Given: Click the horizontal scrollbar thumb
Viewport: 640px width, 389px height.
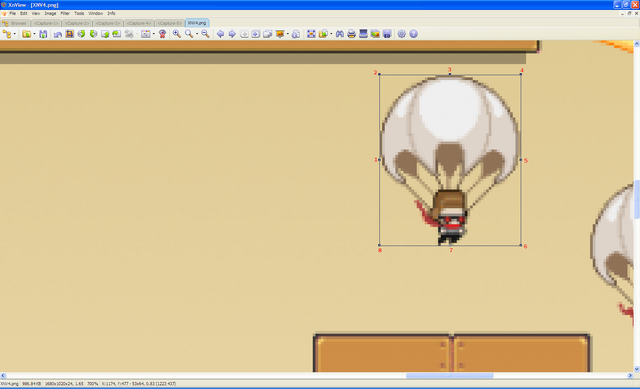Looking at the screenshot, I should point(449,376).
